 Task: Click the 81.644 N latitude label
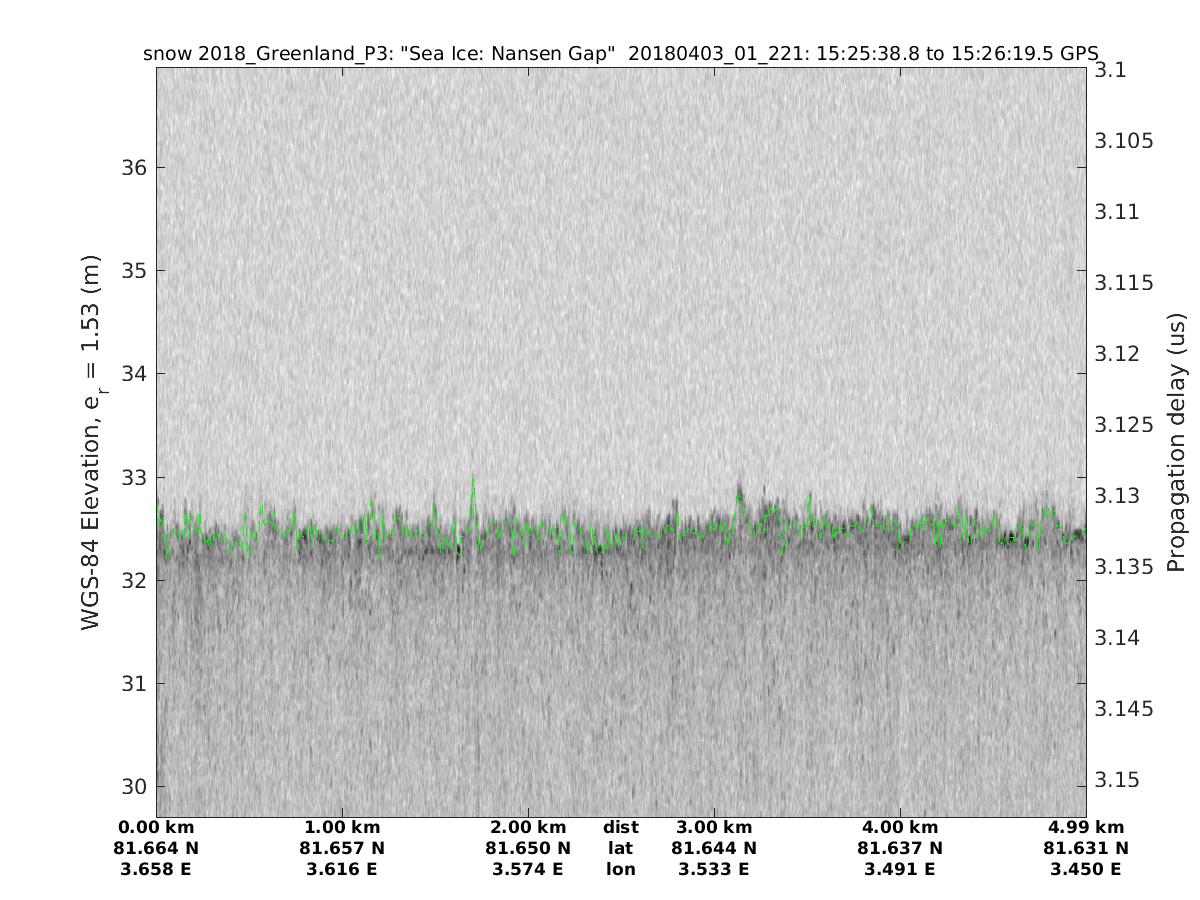714,848
